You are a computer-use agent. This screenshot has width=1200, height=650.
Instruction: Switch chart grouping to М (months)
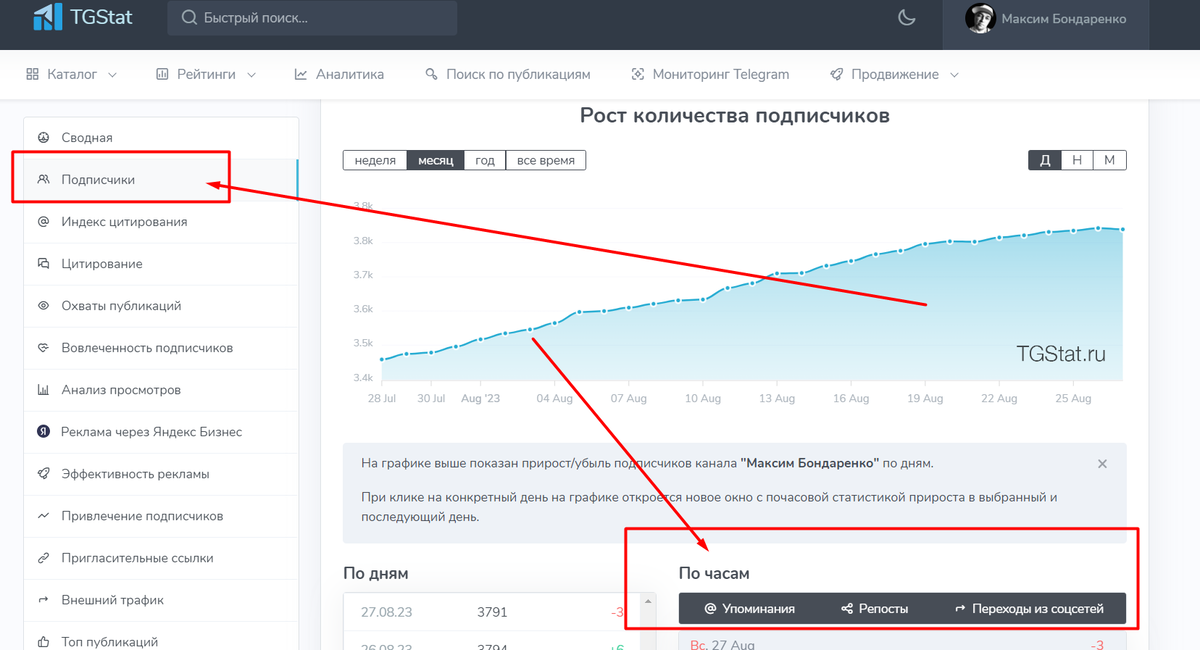tap(1110, 160)
